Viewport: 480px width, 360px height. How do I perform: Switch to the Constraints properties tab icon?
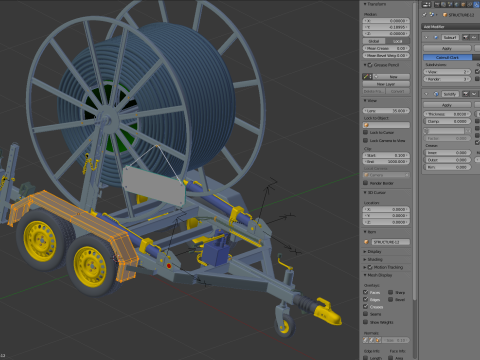470,5
